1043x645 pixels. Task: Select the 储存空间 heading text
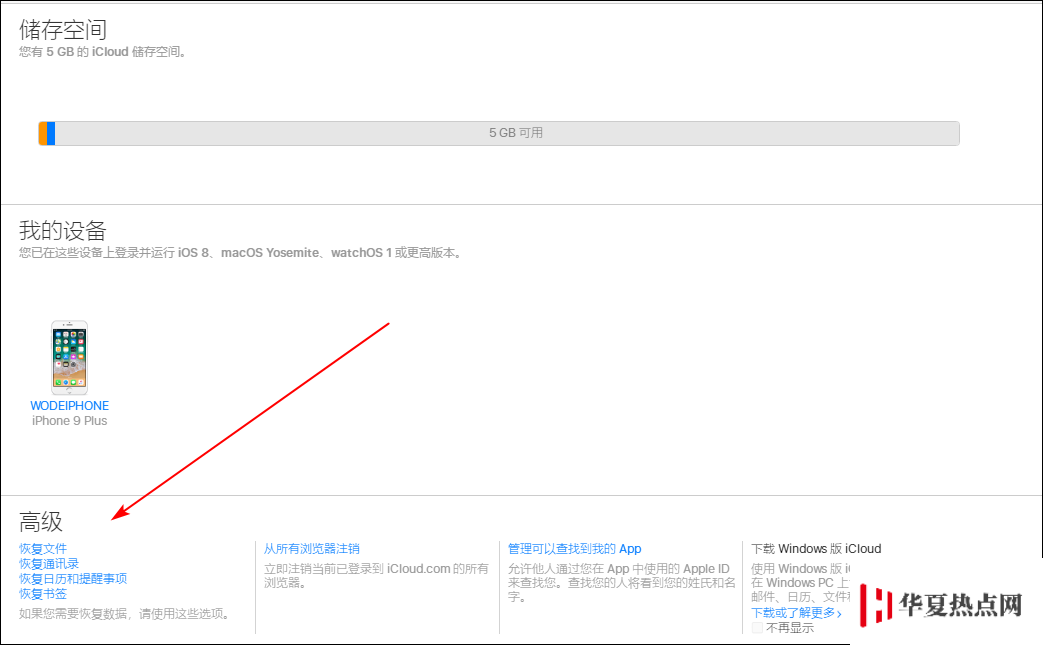tap(63, 29)
